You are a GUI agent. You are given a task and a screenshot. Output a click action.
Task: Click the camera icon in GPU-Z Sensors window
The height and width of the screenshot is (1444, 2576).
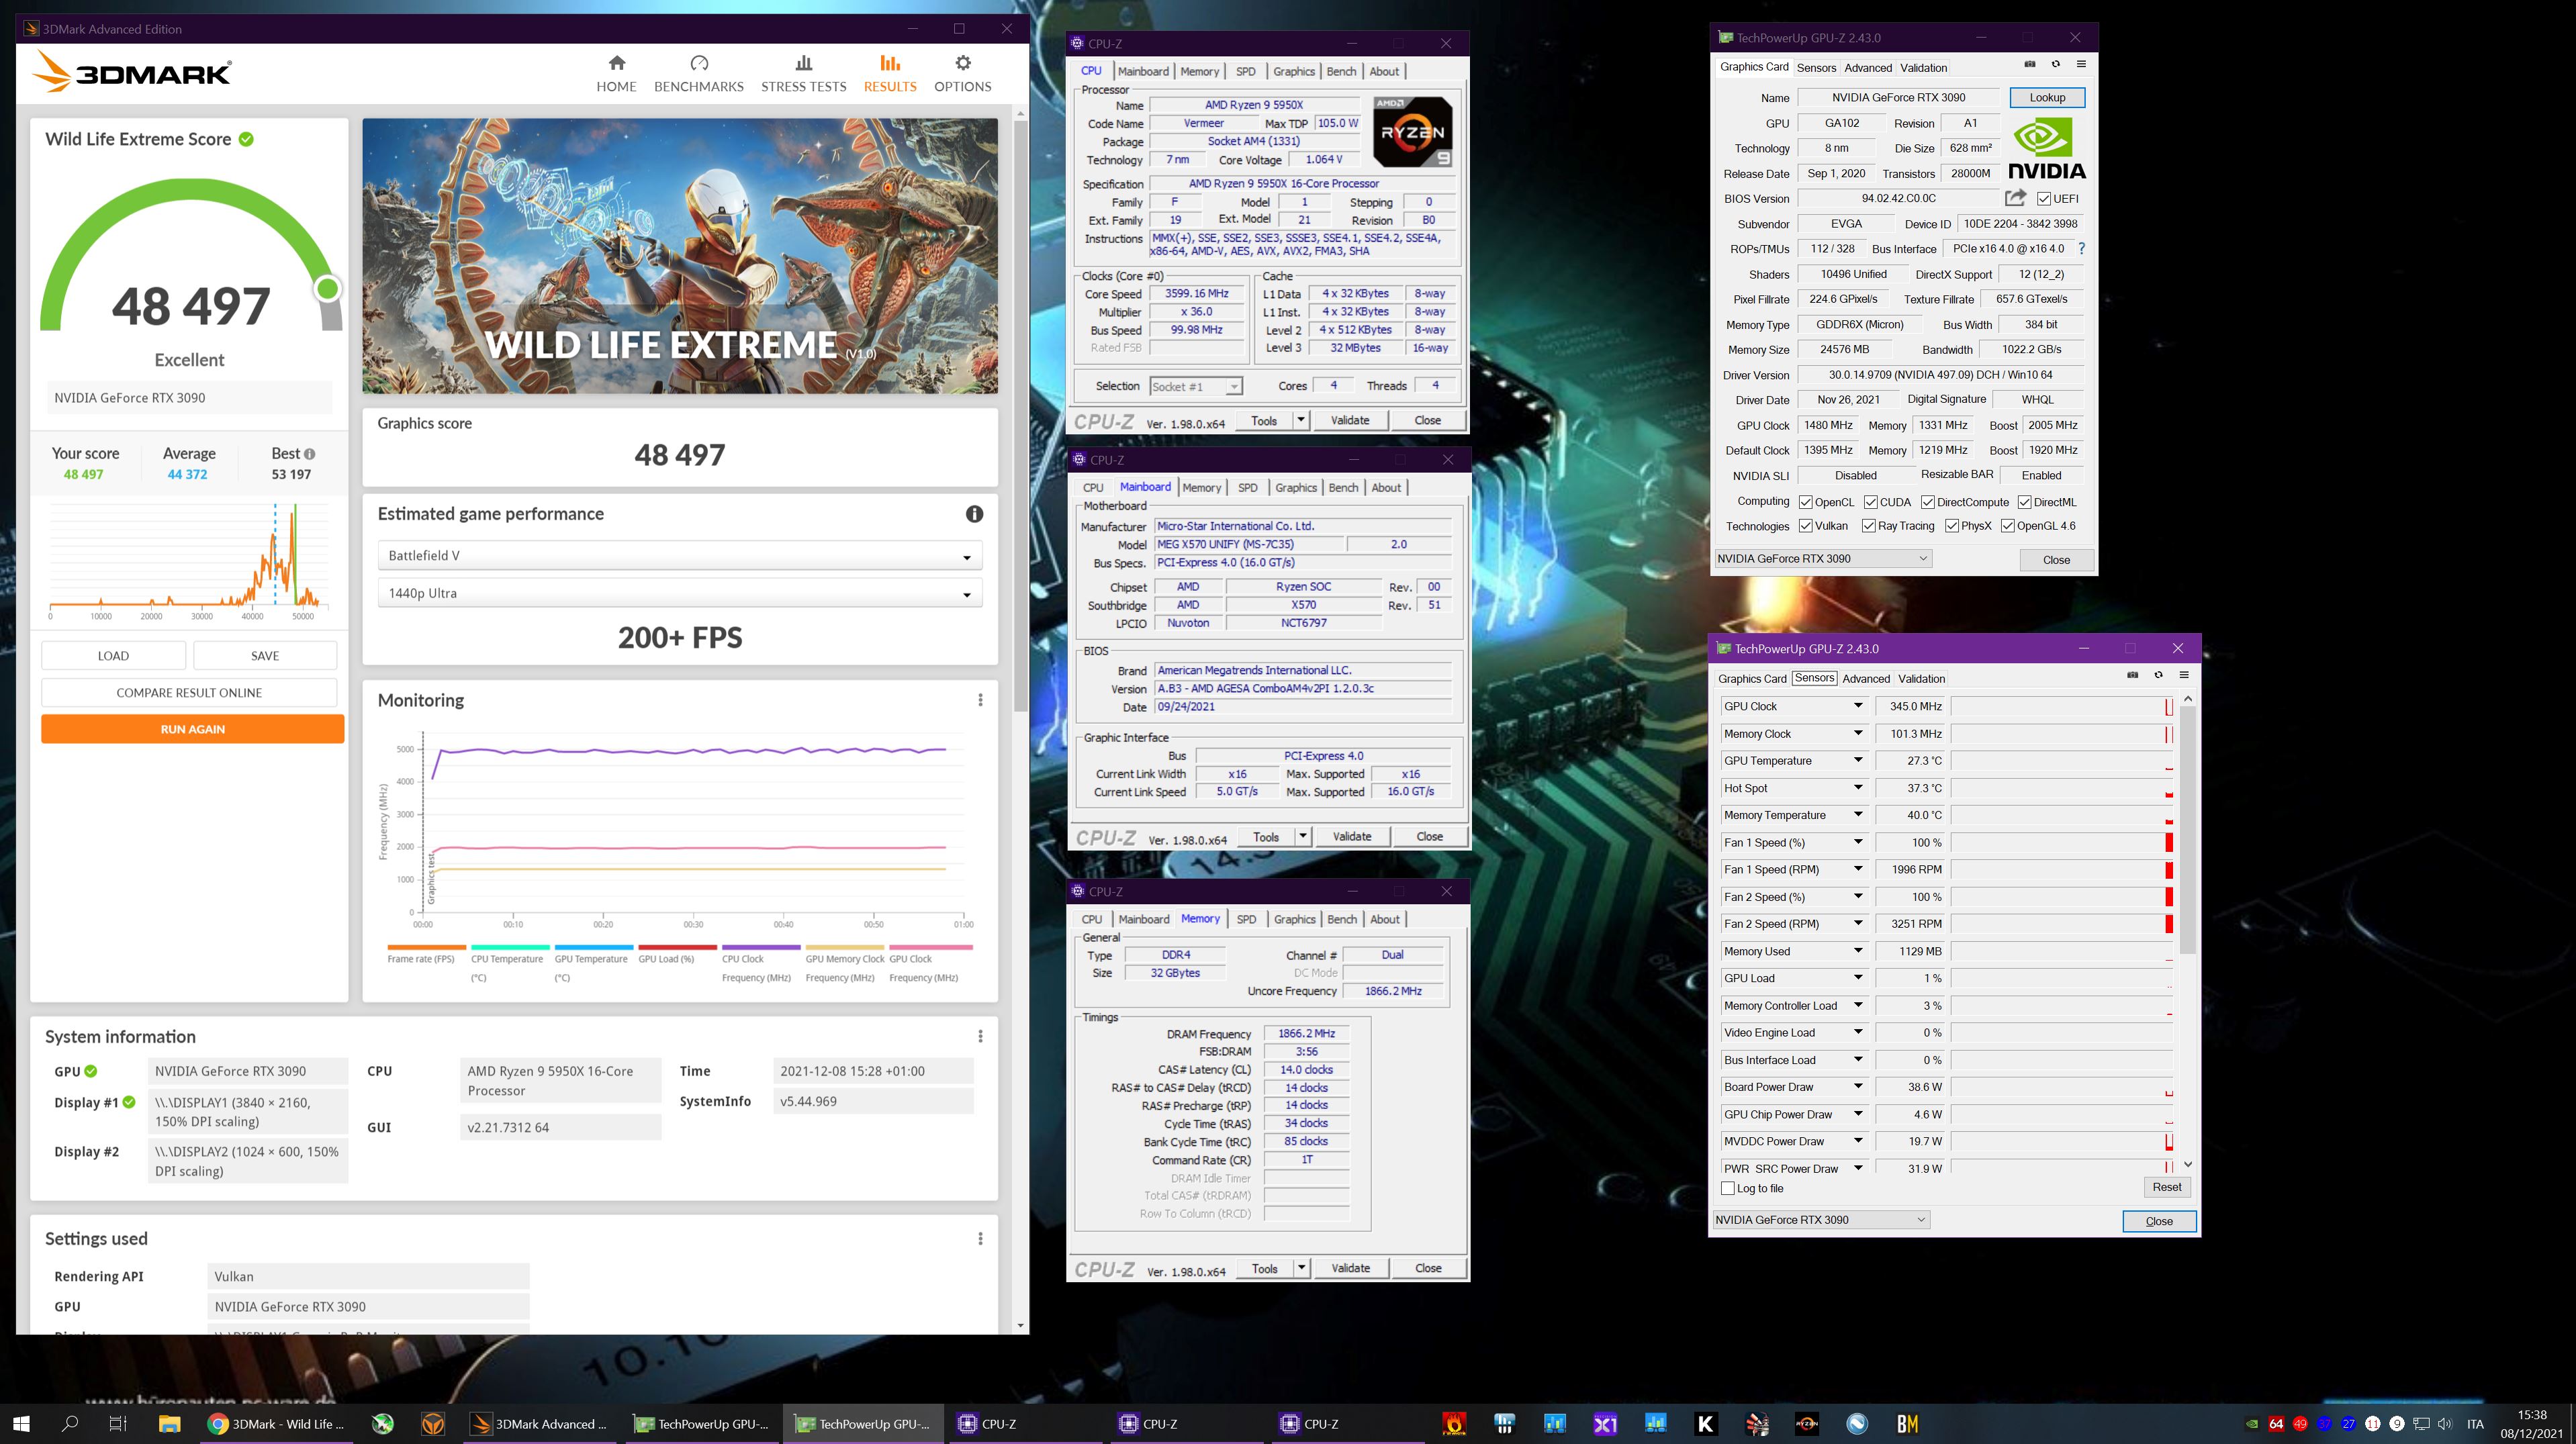click(x=2132, y=676)
